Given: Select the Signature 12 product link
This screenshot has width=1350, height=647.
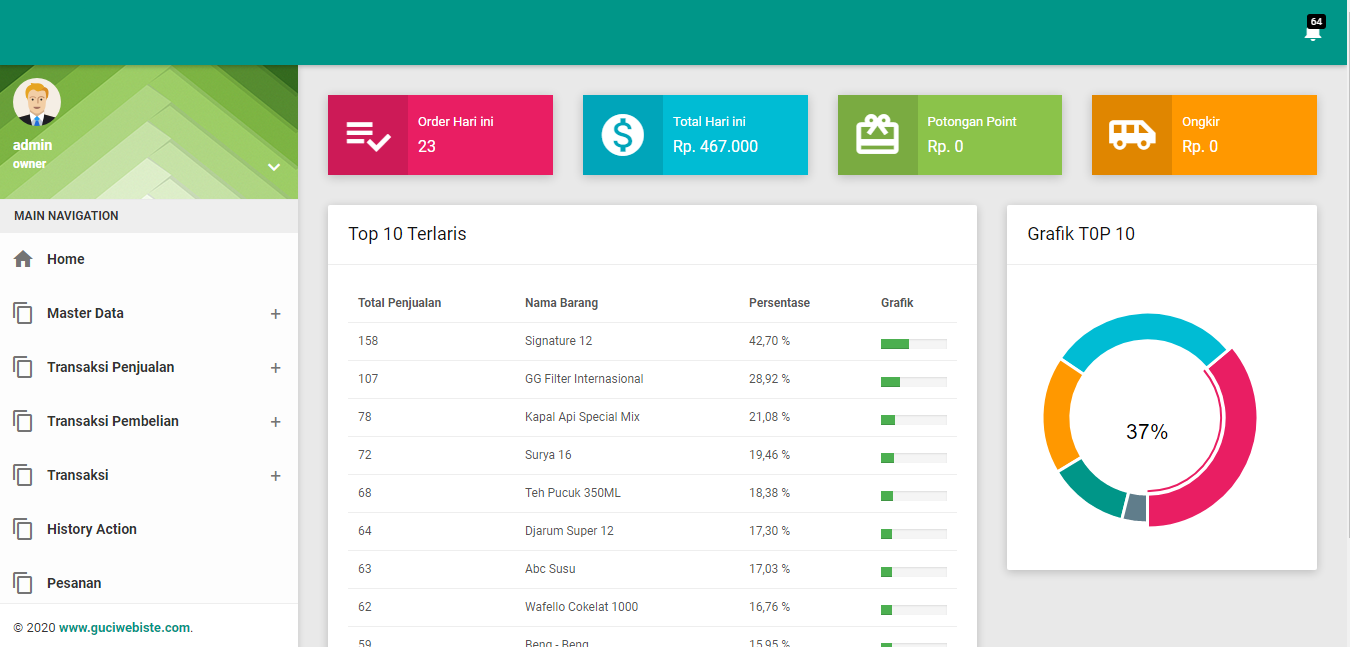Looking at the screenshot, I should pos(558,340).
